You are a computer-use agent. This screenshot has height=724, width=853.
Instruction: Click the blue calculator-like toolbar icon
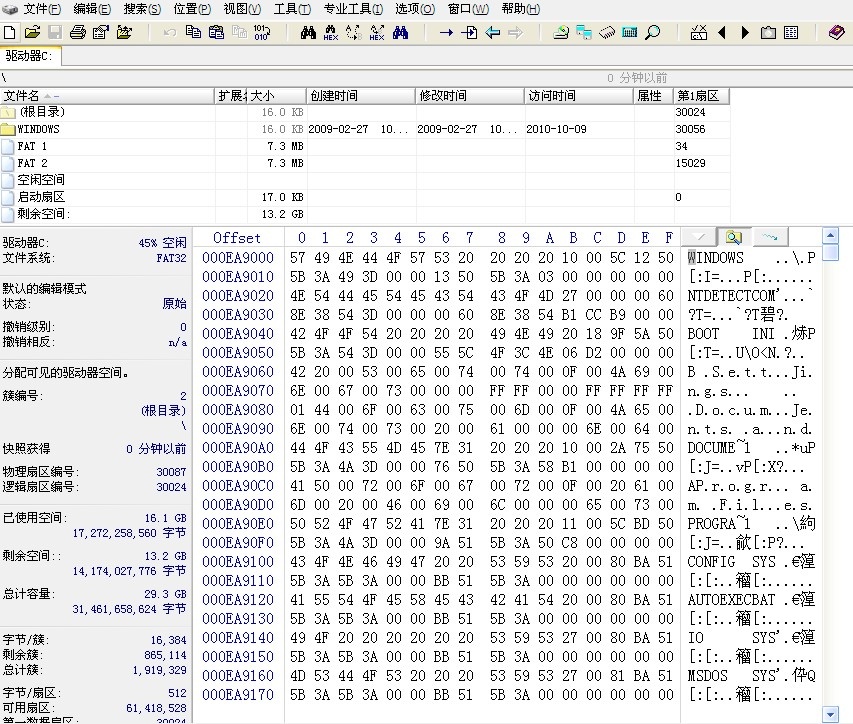(x=629, y=33)
